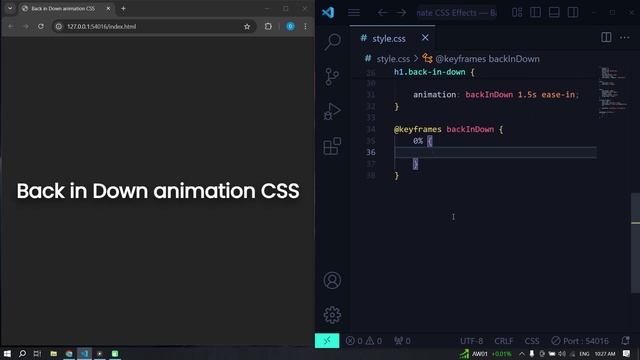Split the editor to the right
This screenshot has width=640, height=360.
[x=606, y=38]
